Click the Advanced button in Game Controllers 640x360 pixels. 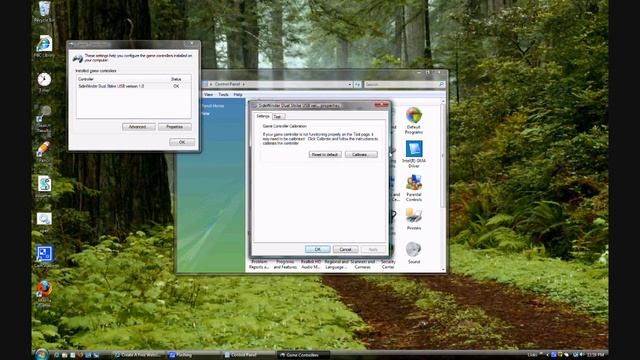(x=139, y=127)
